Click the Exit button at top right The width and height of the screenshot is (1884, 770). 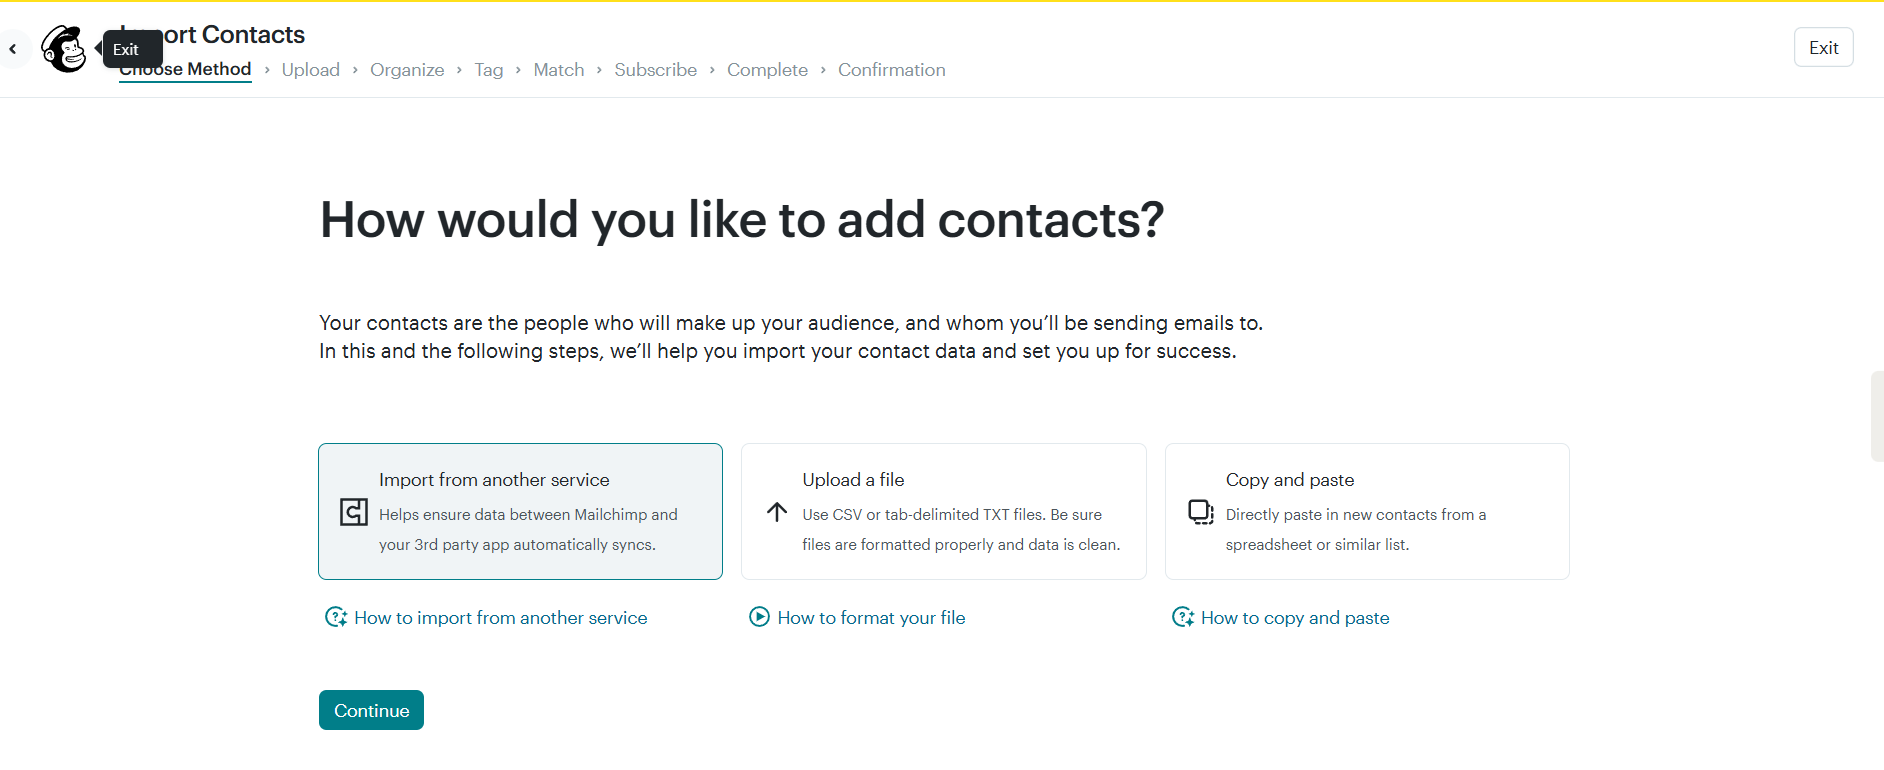pos(1823,46)
